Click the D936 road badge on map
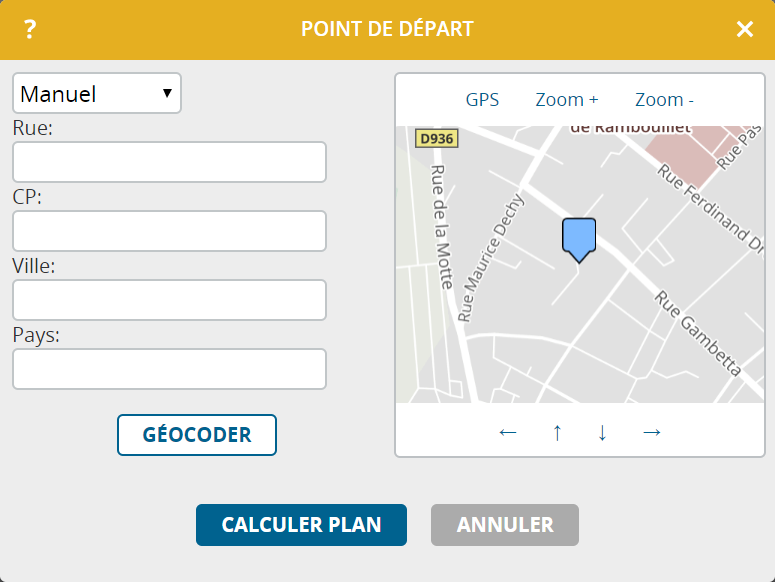775x582 pixels. pyautogui.click(x=437, y=139)
